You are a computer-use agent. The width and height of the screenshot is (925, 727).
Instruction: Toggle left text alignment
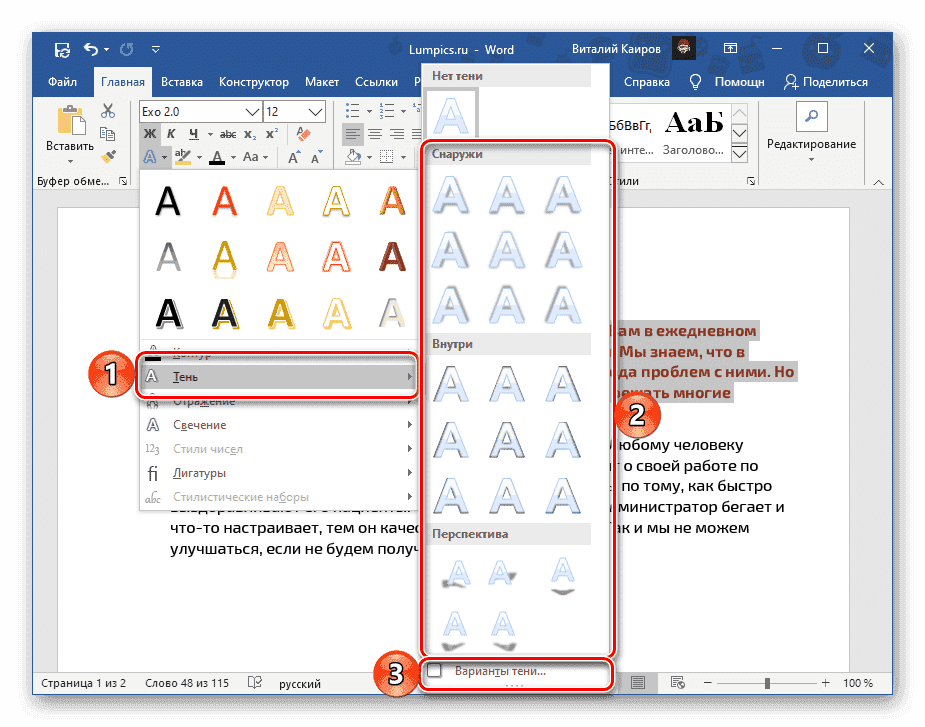pyautogui.click(x=355, y=134)
